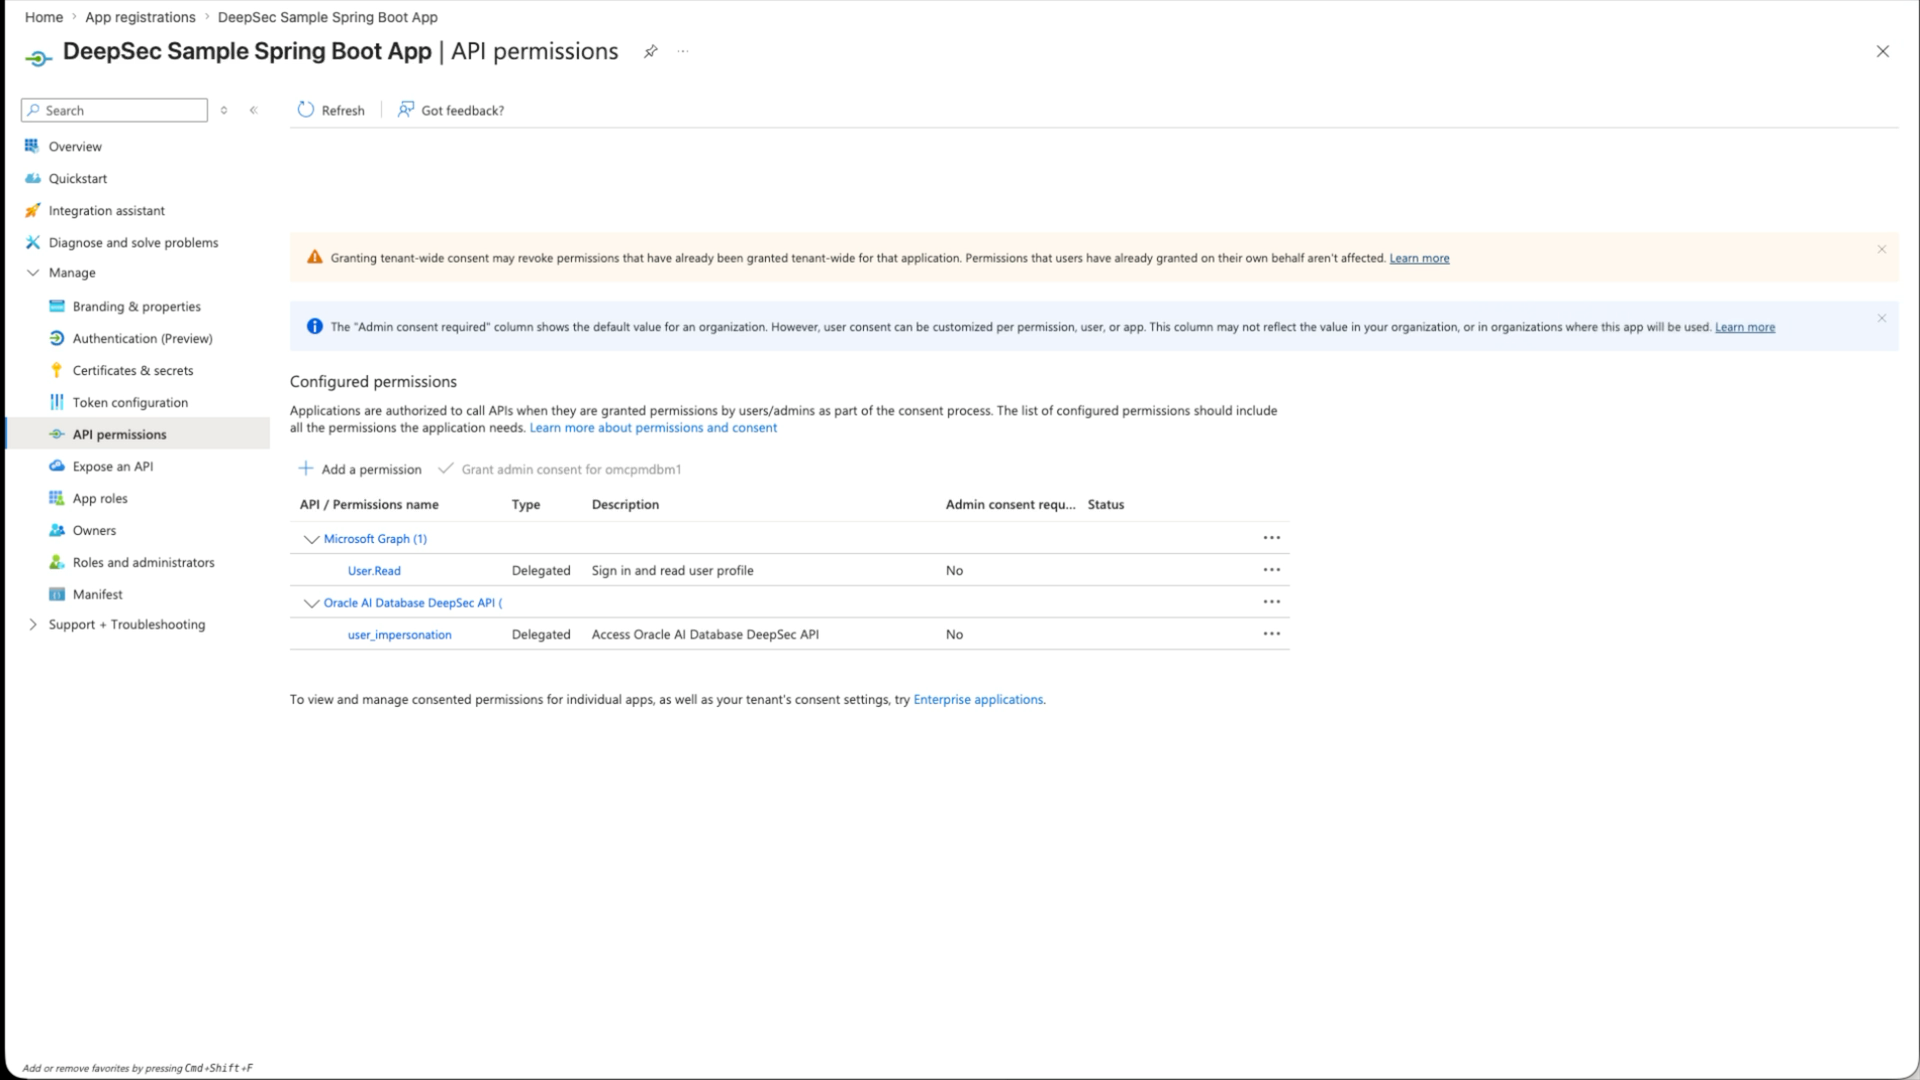Collapse the Oracle AI Database DeepSec API group

click(311, 603)
